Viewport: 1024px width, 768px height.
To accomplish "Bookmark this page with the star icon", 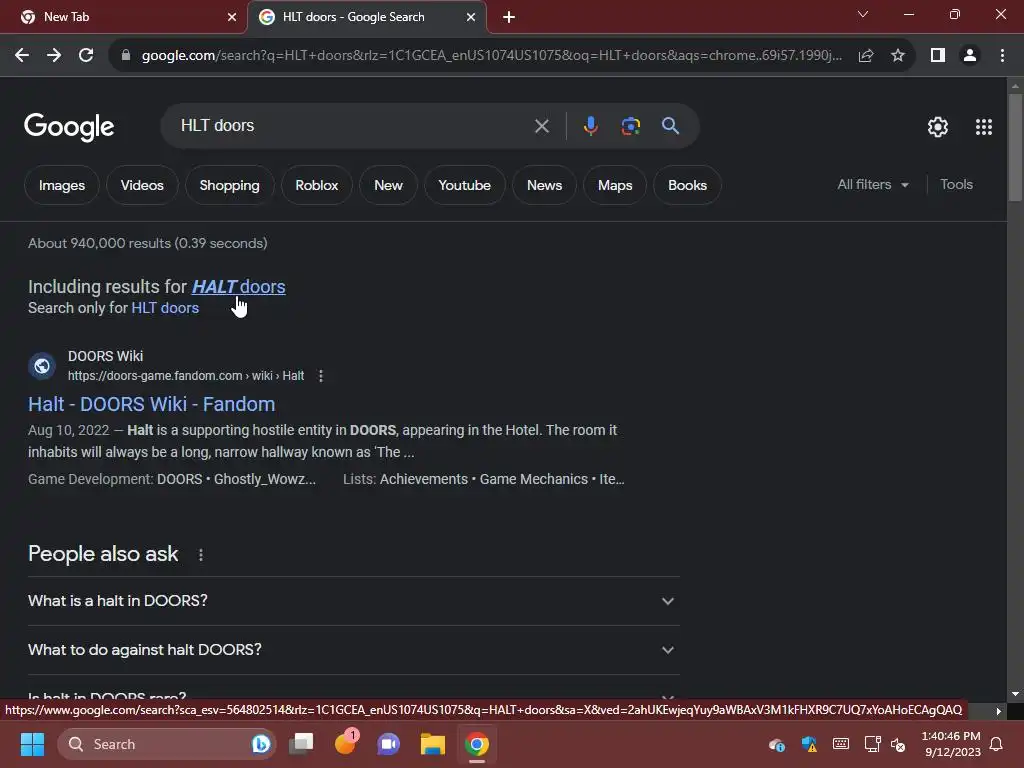I will point(898,56).
